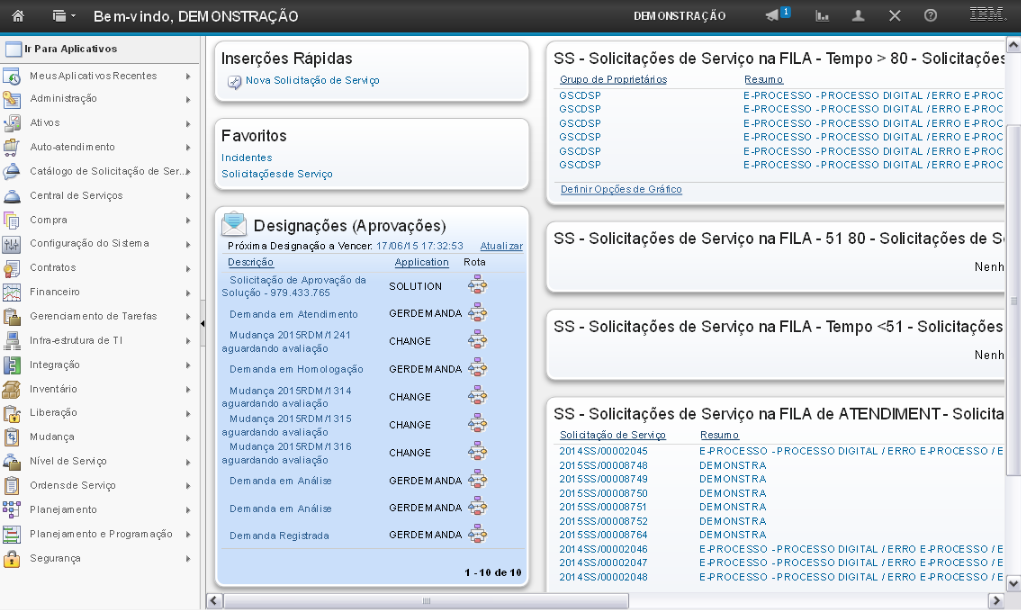Click the horizontal scrollbar right arrow

(995, 600)
